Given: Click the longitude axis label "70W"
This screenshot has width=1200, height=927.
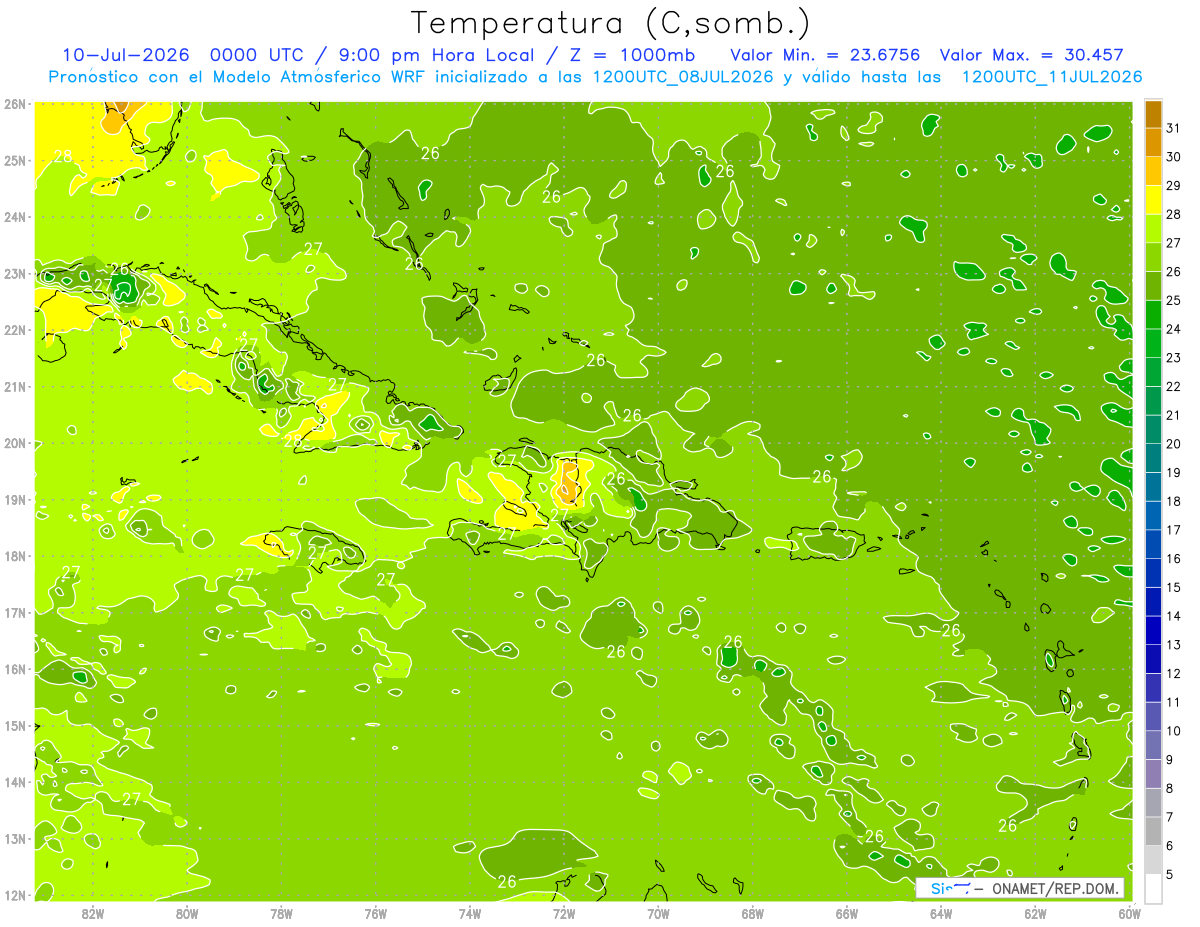Looking at the screenshot, I should coord(658,913).
